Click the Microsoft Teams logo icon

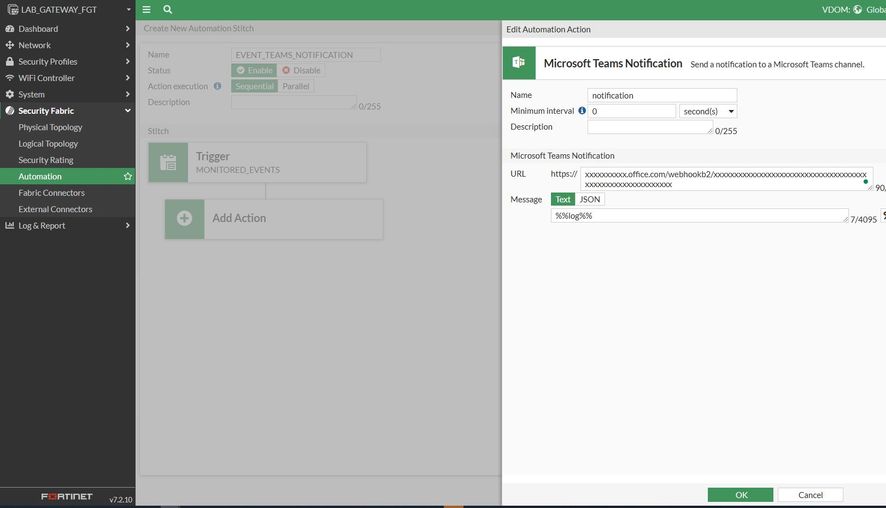click(x=519, y=63)
